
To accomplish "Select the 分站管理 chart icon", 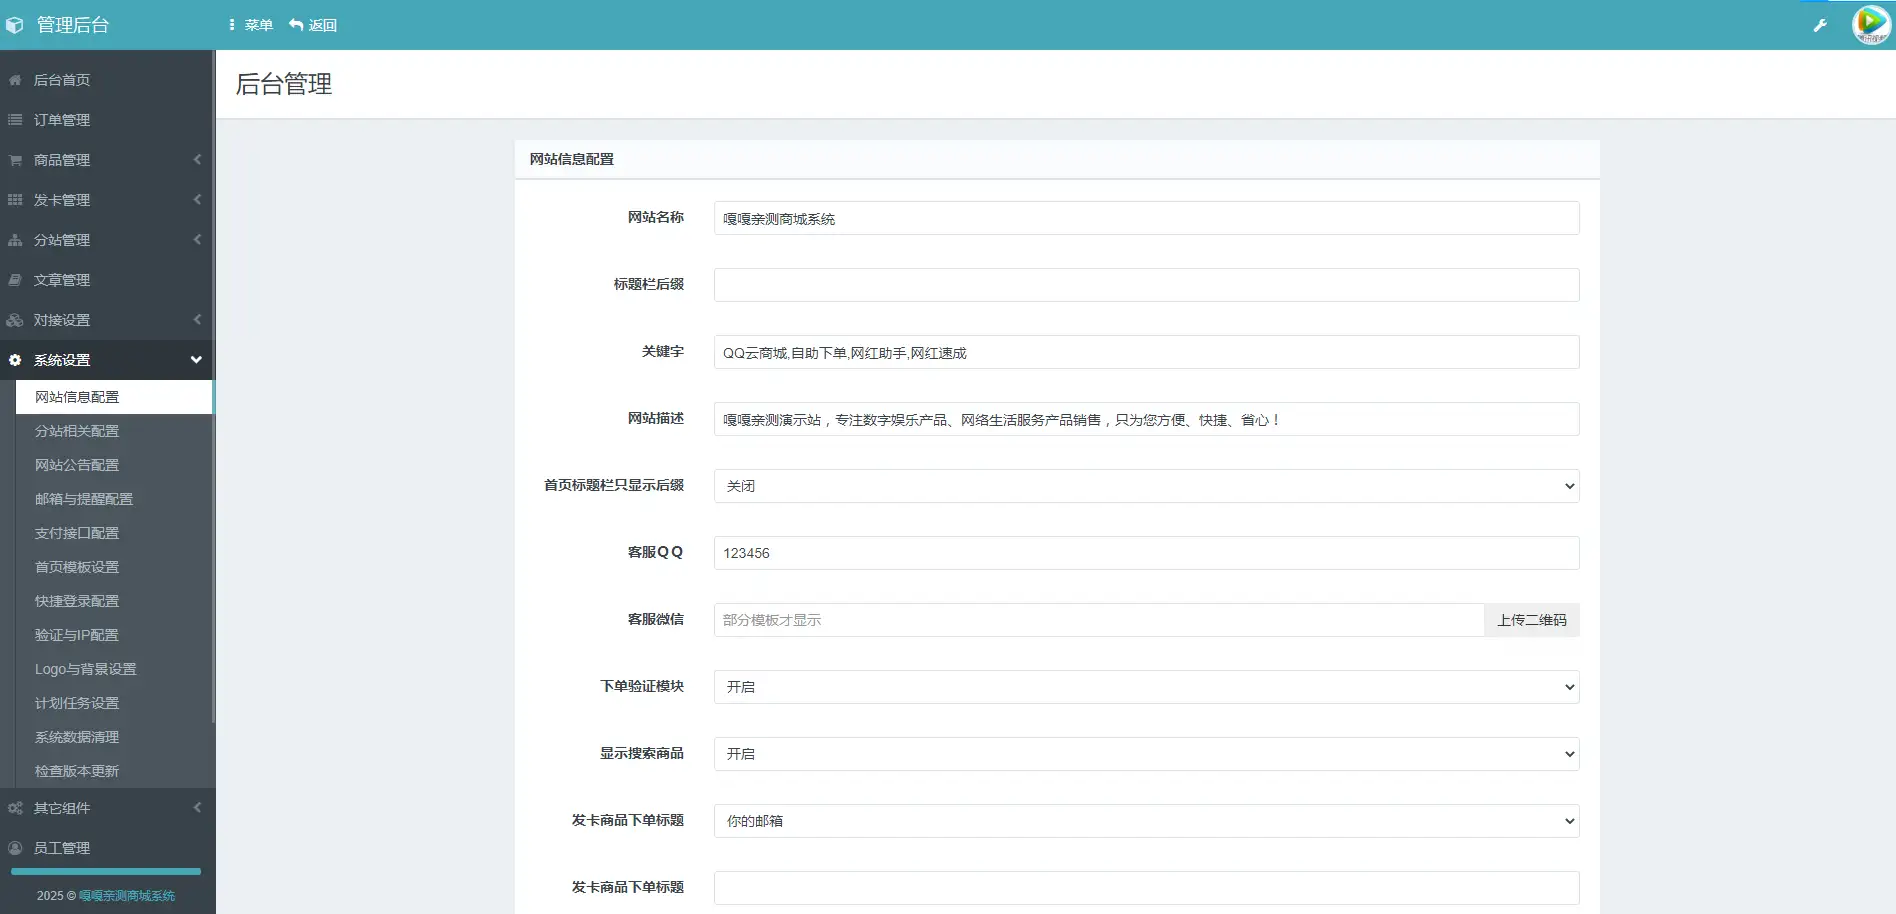I will click(x=15, y=240).
